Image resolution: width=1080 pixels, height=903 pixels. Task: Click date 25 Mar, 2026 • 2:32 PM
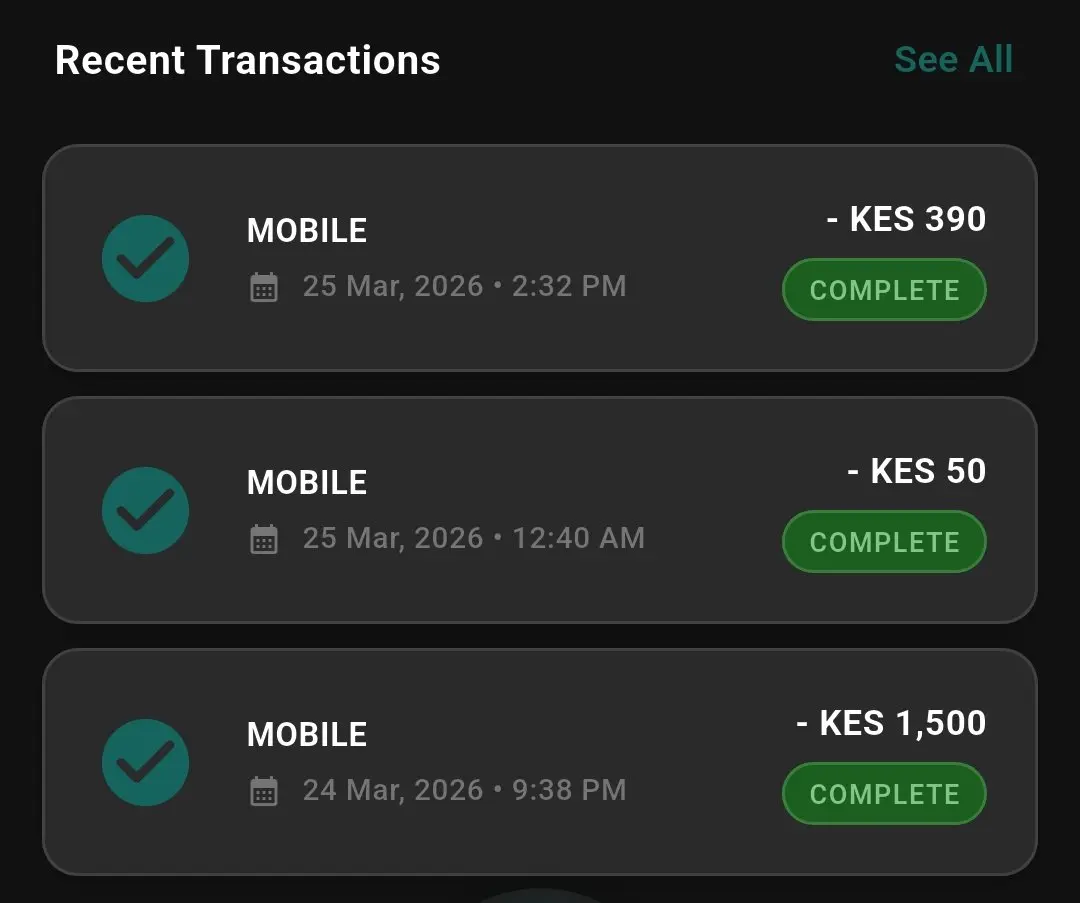tap(464, 287)
